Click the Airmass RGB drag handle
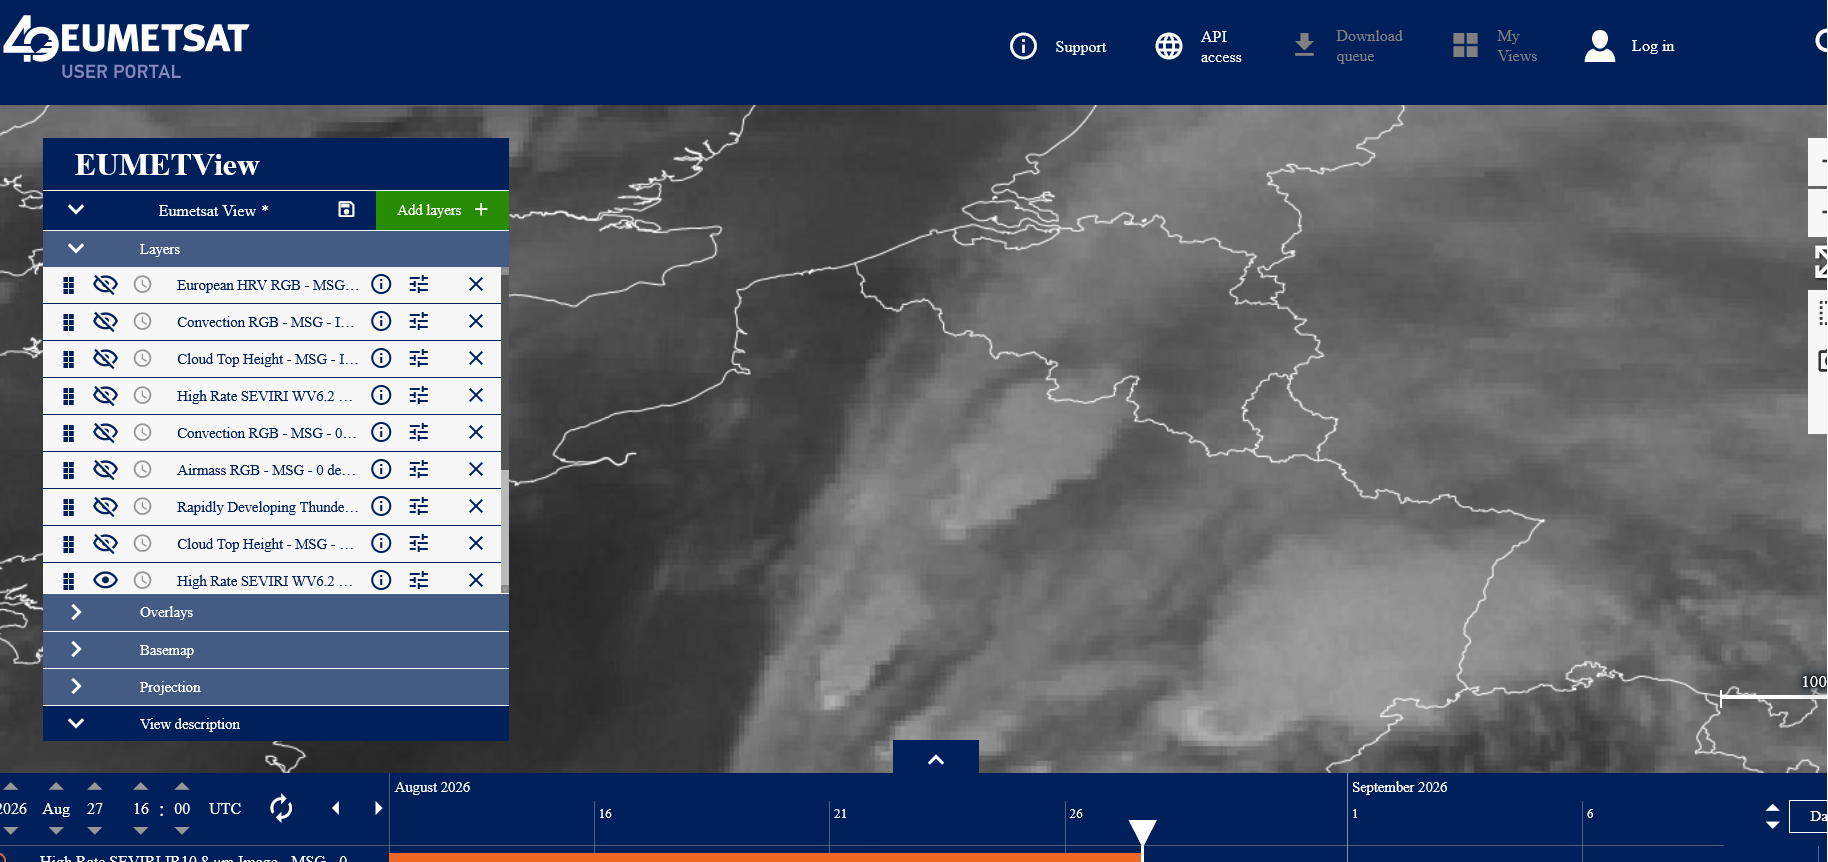1828x862 pixels. pyautogui.click(x=68, y=470)
